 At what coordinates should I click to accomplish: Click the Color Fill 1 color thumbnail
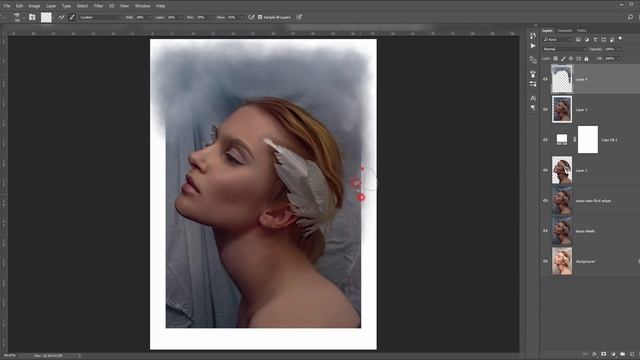[562, 140]
